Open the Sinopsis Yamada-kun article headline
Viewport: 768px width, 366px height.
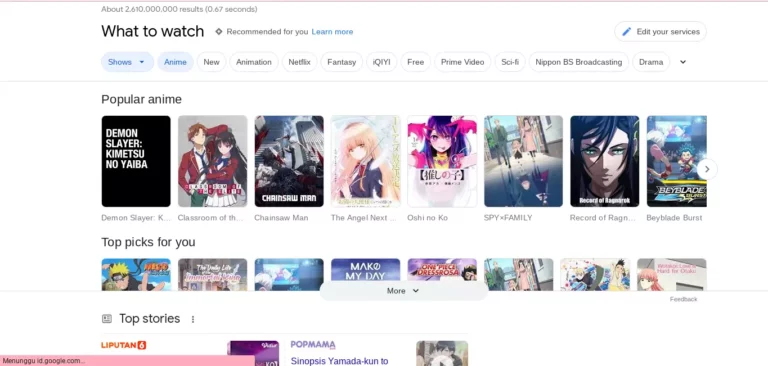[339, 361]
